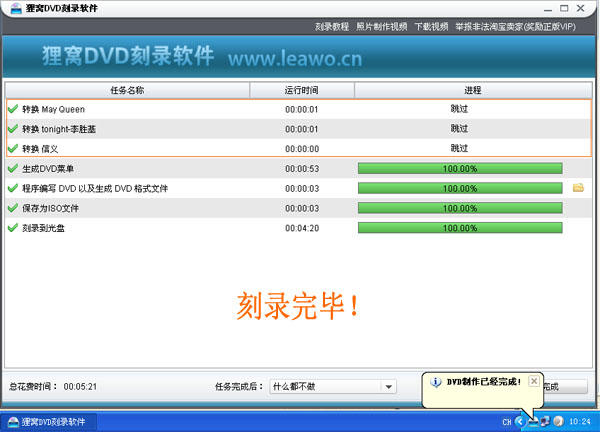The height and width of the screenshot is (432, 600).
Task: Click green checkmark beside 生成DVD菜单
Action: pyautogui.click(x=13, y=168)
